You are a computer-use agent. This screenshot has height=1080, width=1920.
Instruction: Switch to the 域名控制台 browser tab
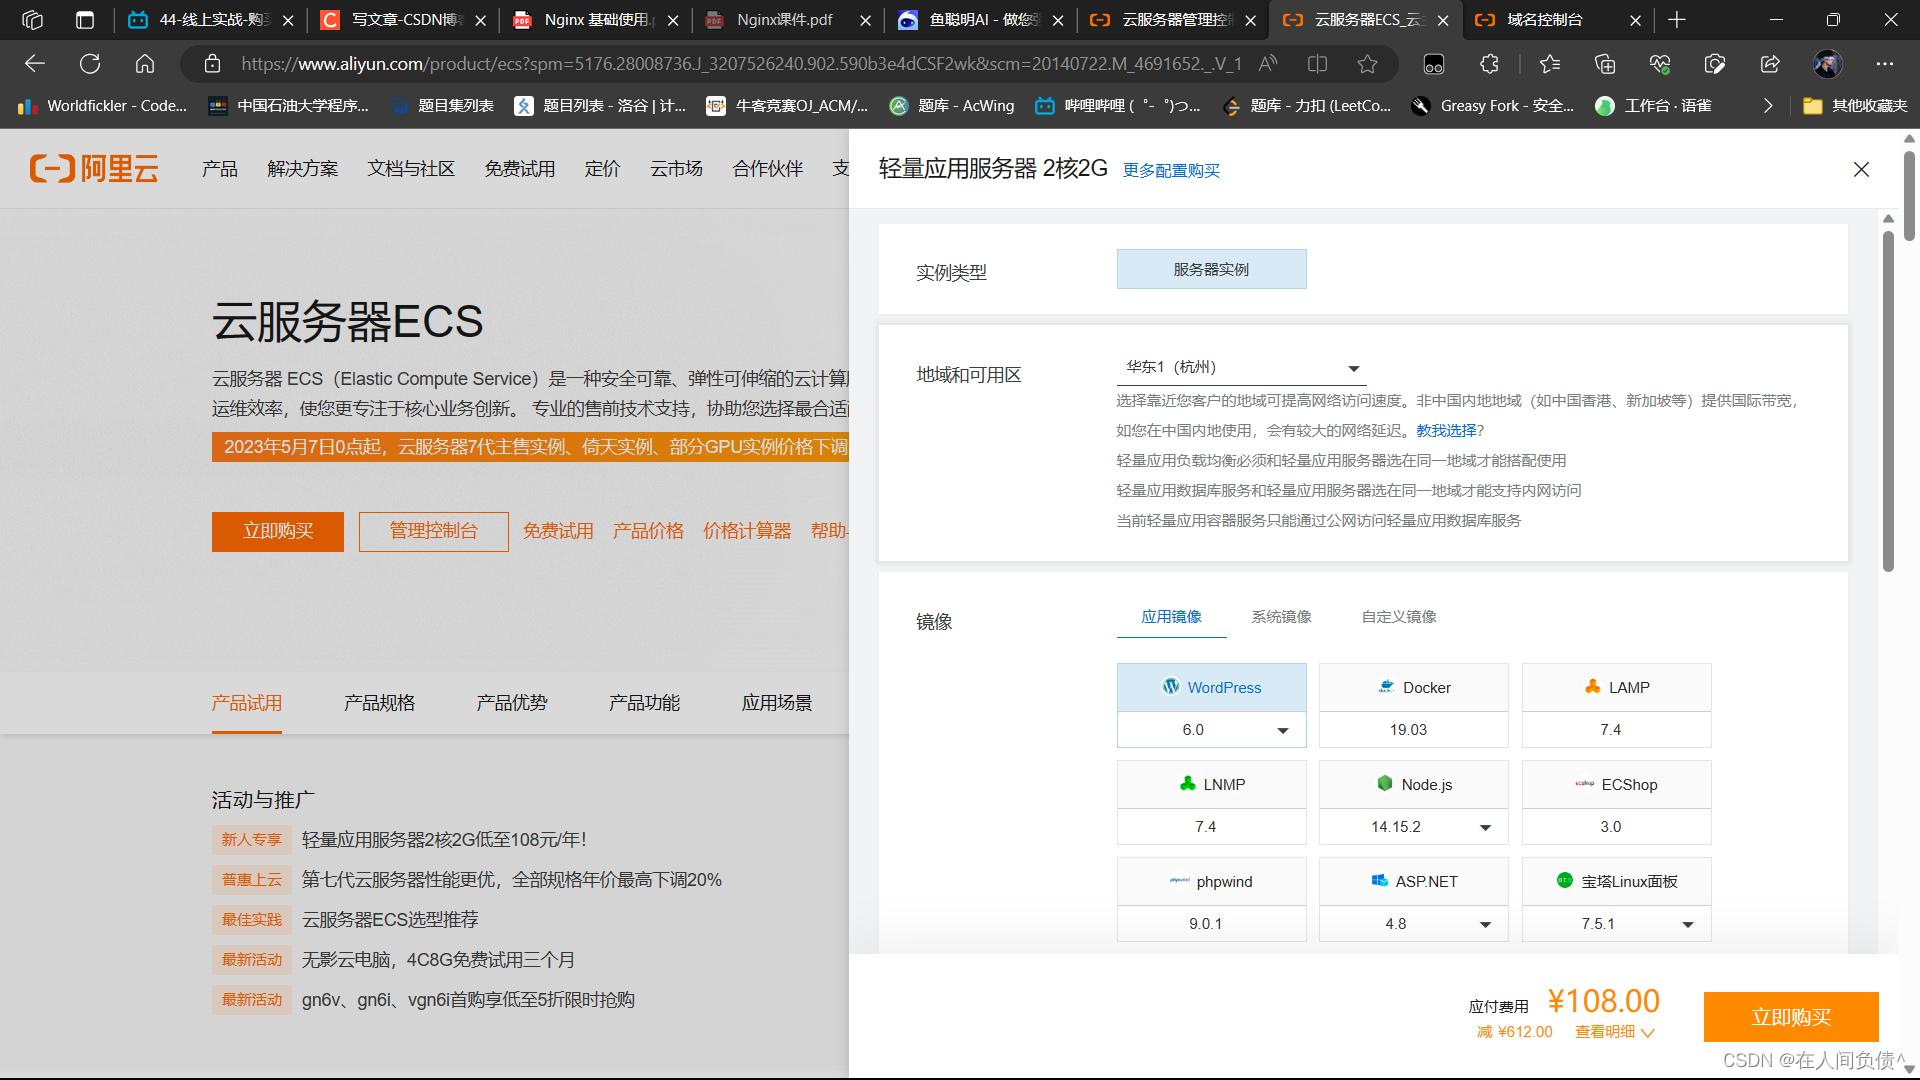[1545, 20]
